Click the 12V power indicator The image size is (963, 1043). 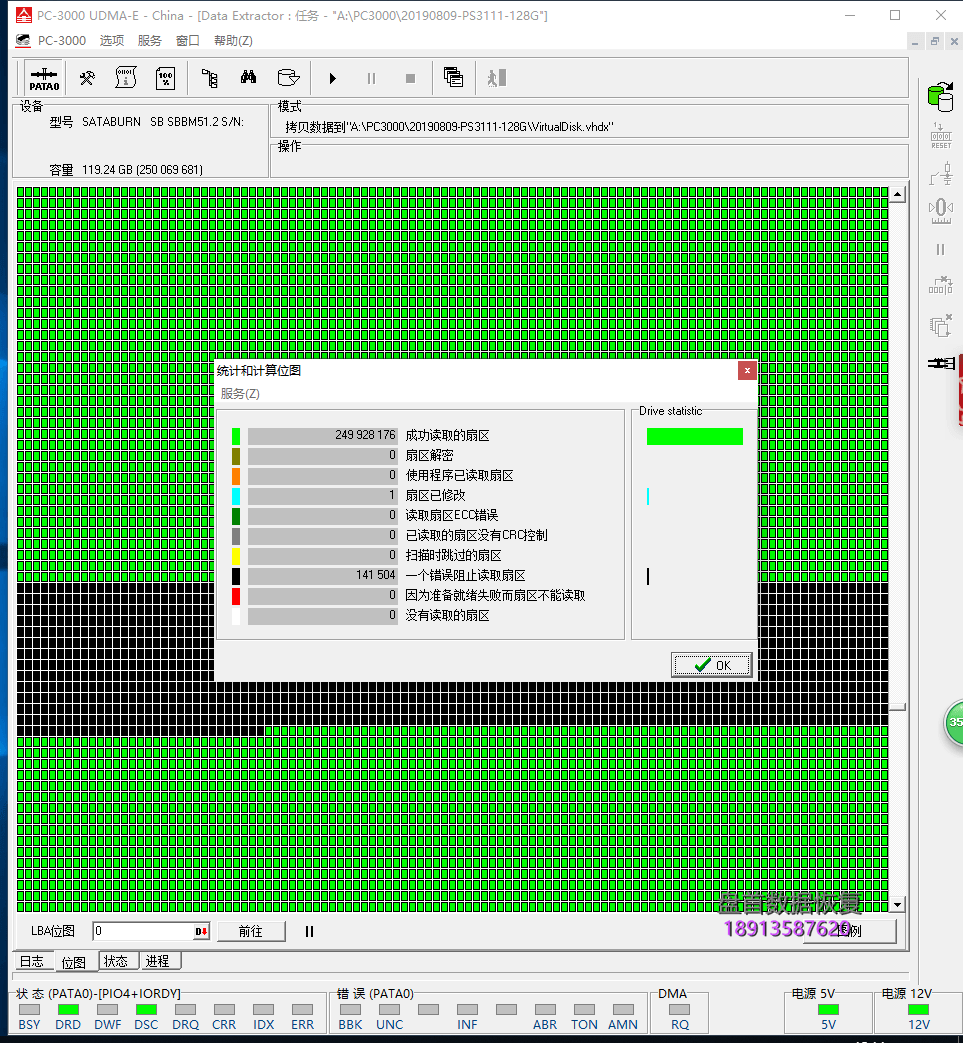(x=919, y=1009)
